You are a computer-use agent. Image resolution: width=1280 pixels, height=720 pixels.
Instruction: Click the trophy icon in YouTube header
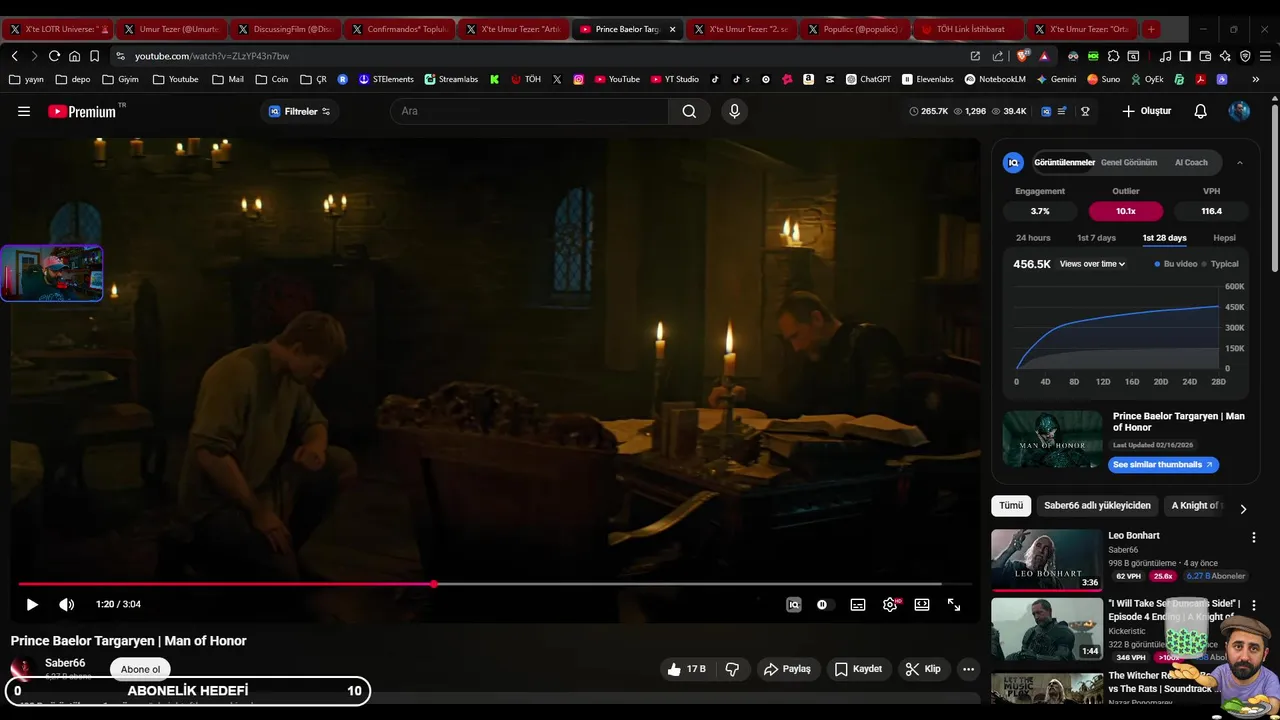coord(1085,111)
